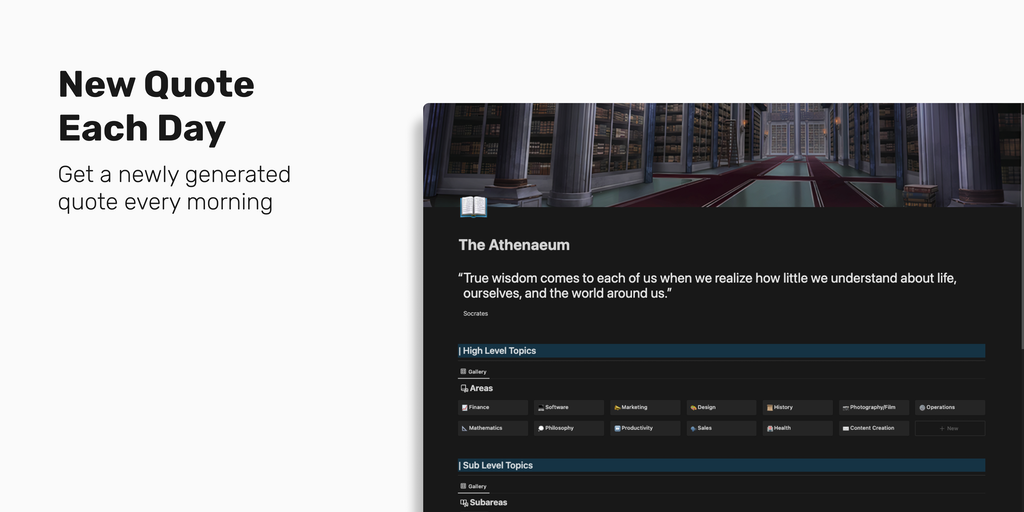Click the open book page icon
Screen dimensions: 1024x512
pos(473,207)
